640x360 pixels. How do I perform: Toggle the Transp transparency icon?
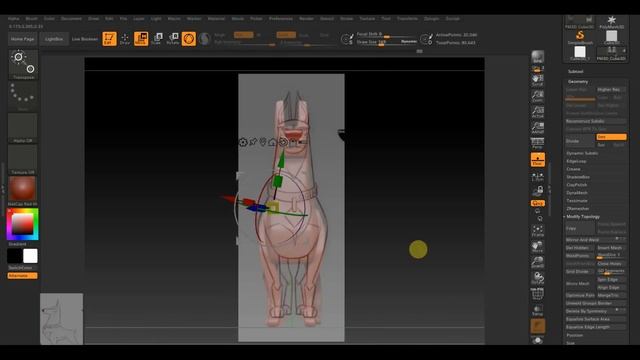click(538, 310)
